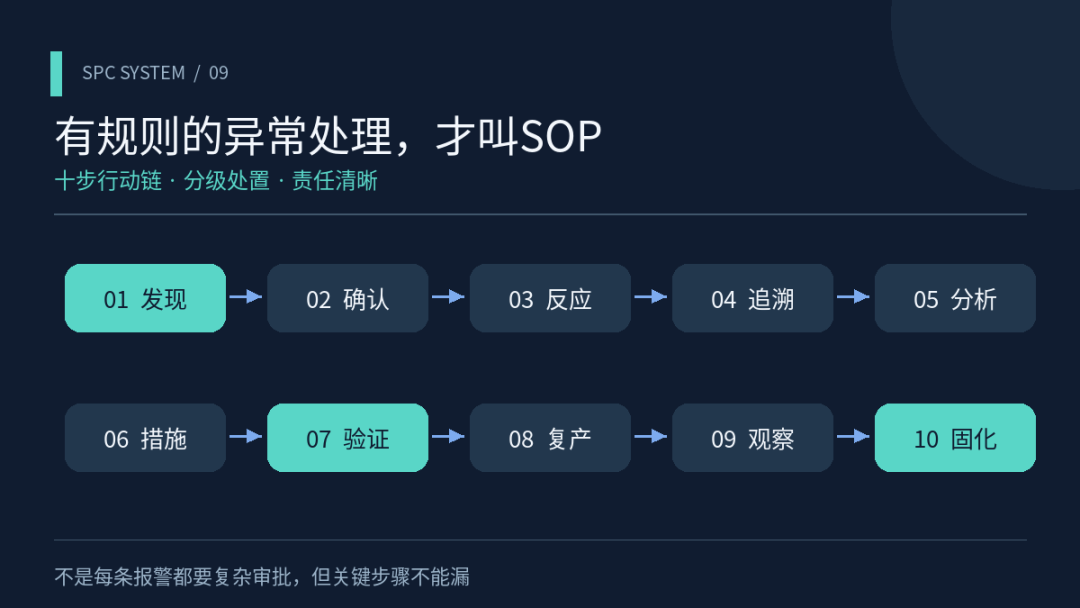The width and height of the screenshot is (1080, 608).
Task: Click the teal accent bar beside SPC SYSTEM
Action: coord(56,74)
